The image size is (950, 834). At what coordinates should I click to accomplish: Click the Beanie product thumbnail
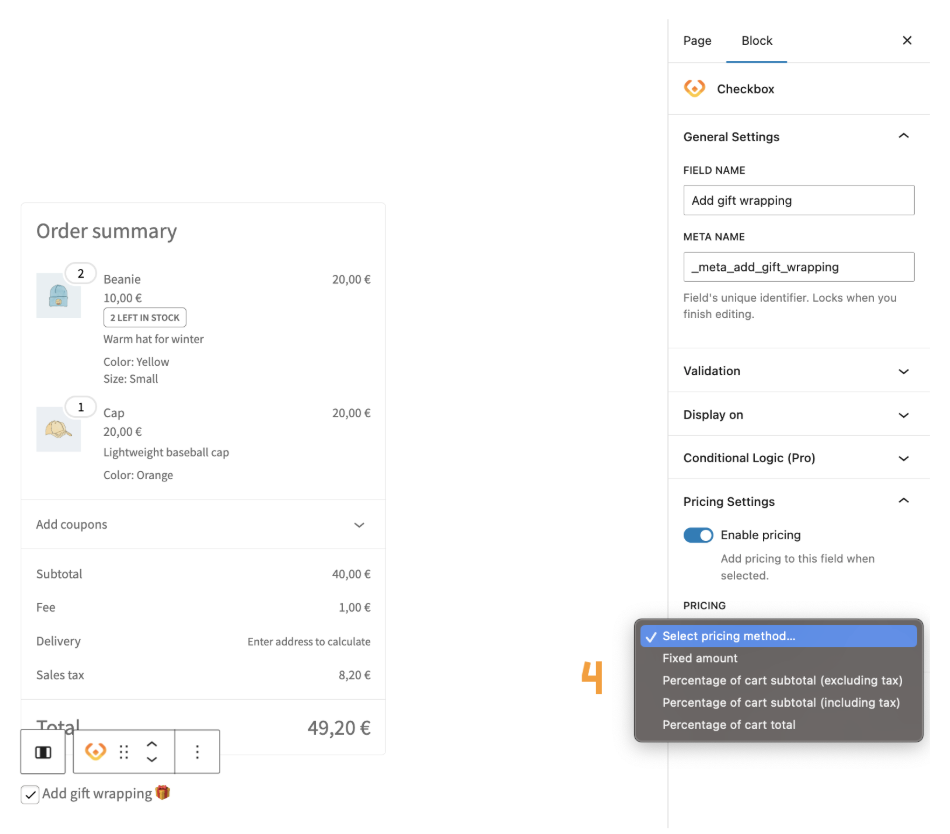[x=58, y=296]
